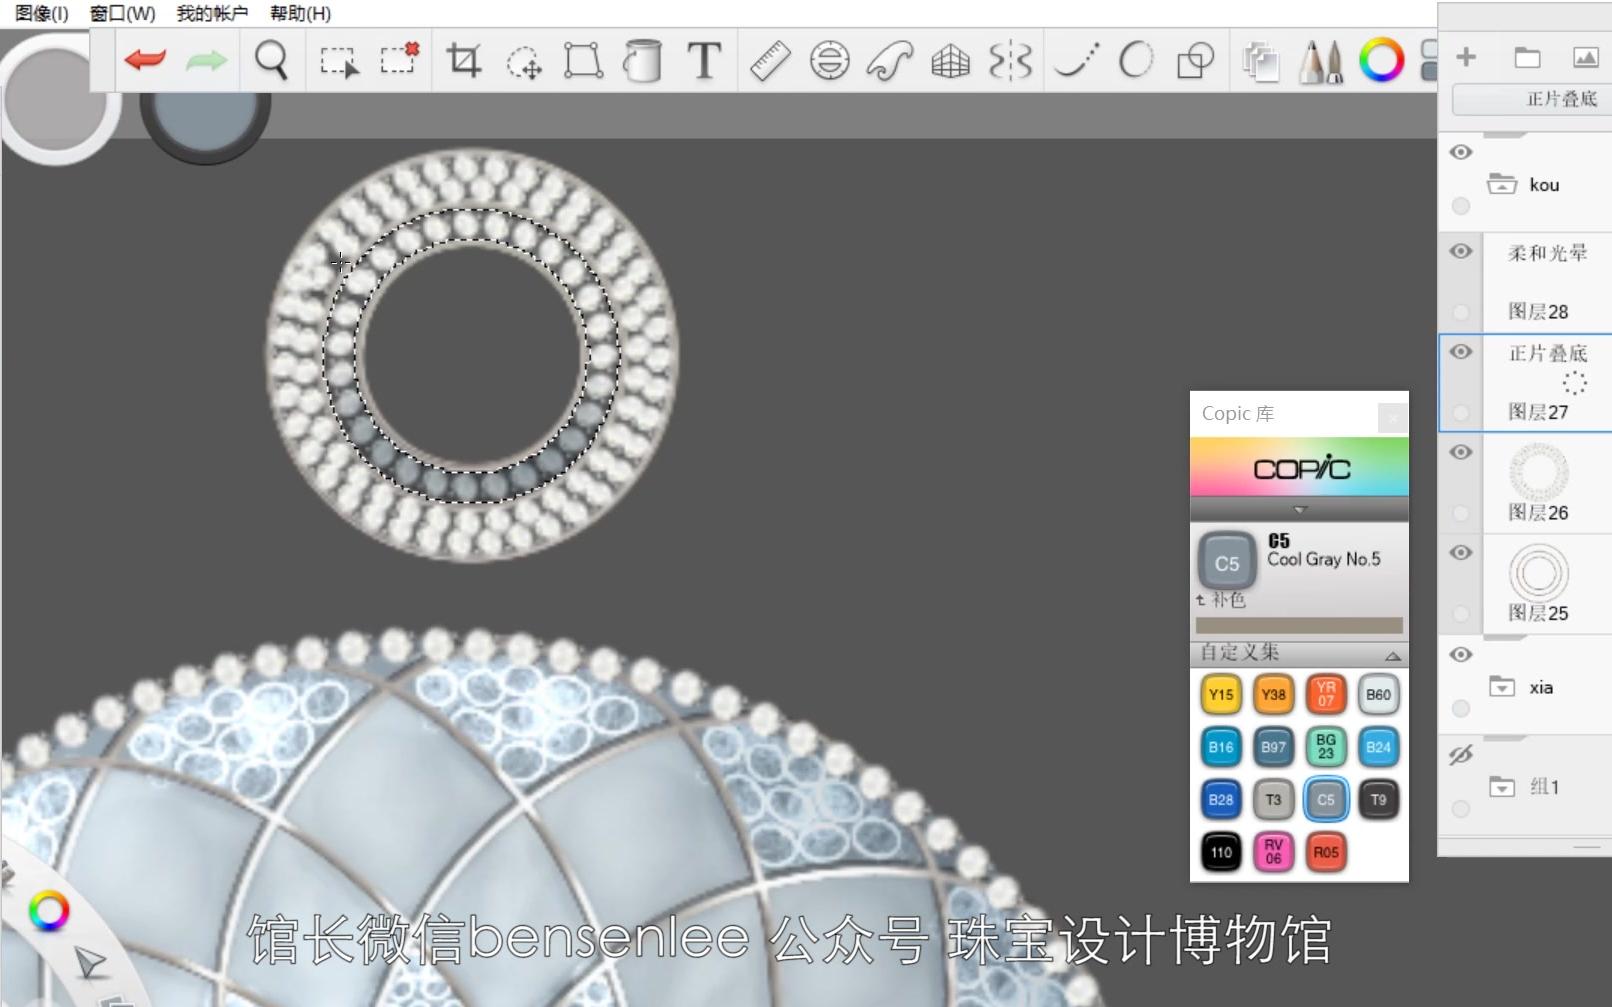This screenshot has width=1612, height=1007.
Task: Expand the 组1 group folder
Action: click(x=1501, y=787)
